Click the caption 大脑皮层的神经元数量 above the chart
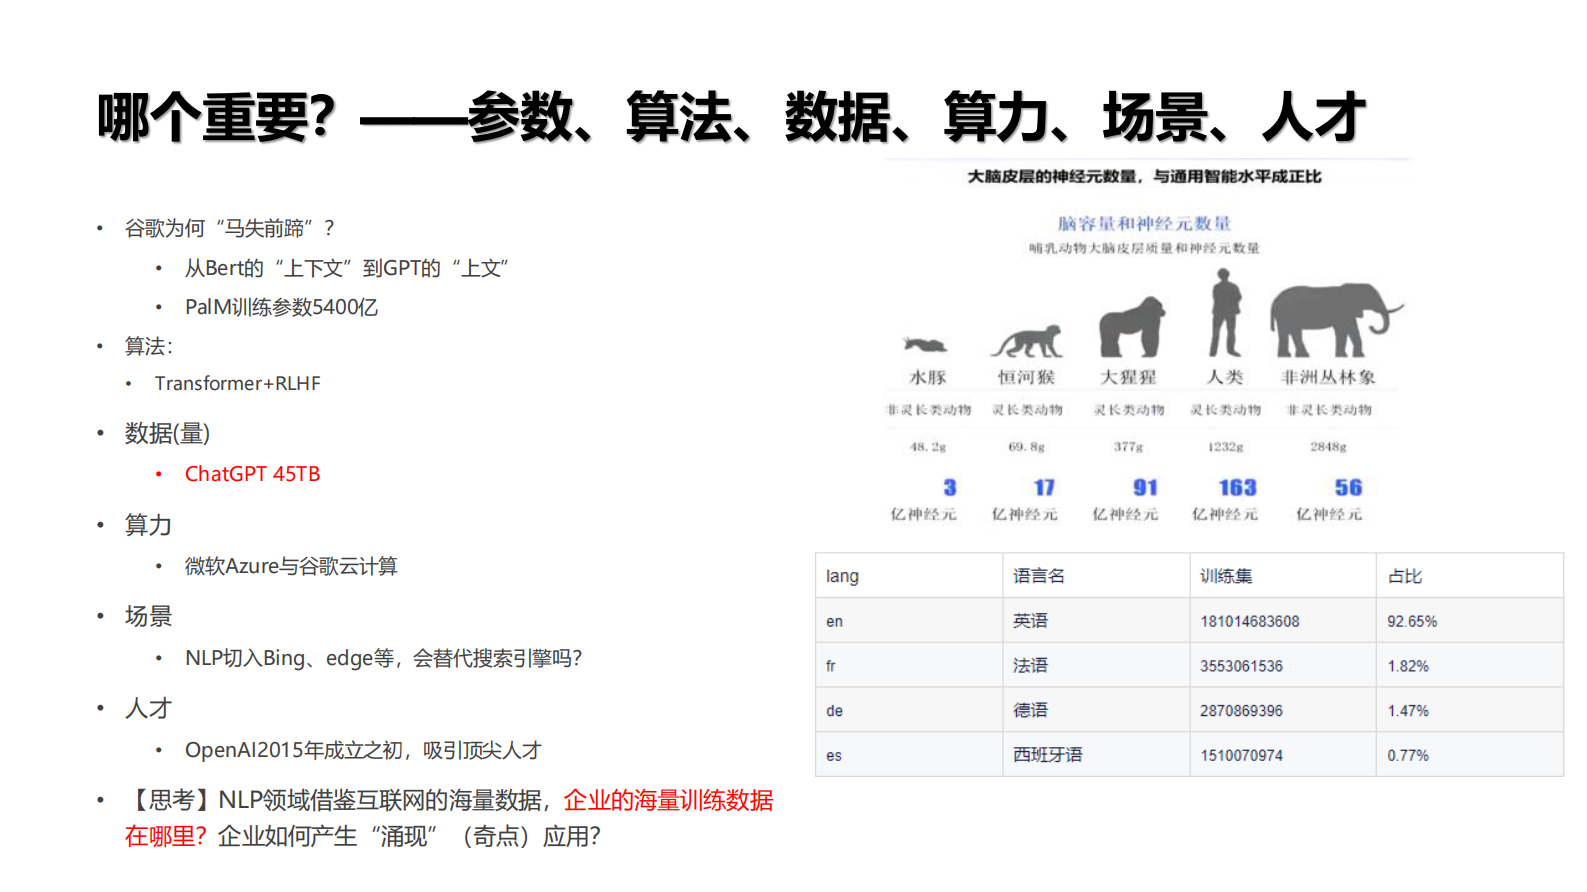The image size is (1587, 892). (1144, 176)
